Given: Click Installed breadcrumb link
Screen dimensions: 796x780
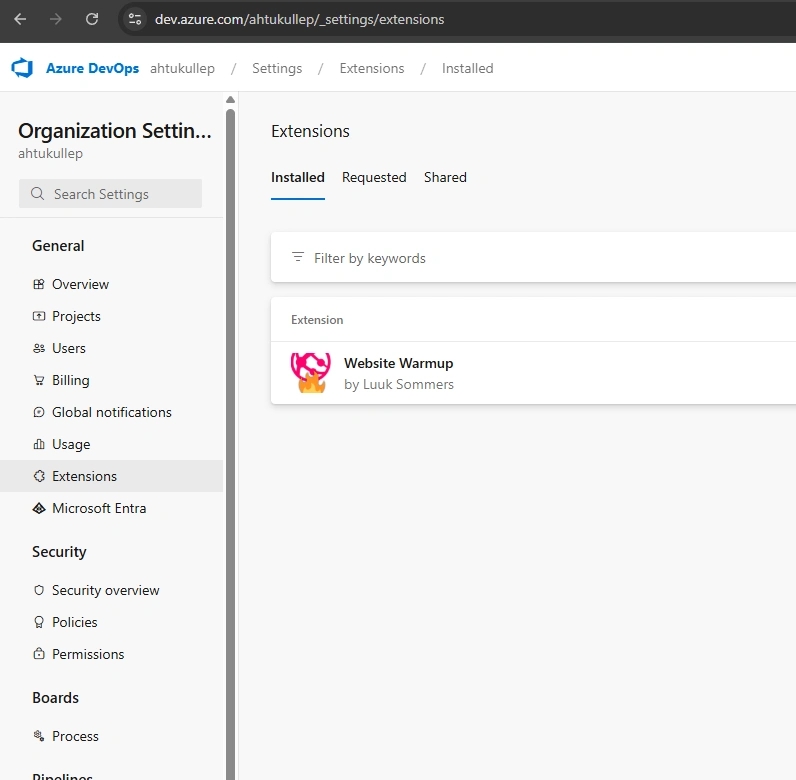Looking at the screenshot, I should pyautogui.click(x=468, y=68).
